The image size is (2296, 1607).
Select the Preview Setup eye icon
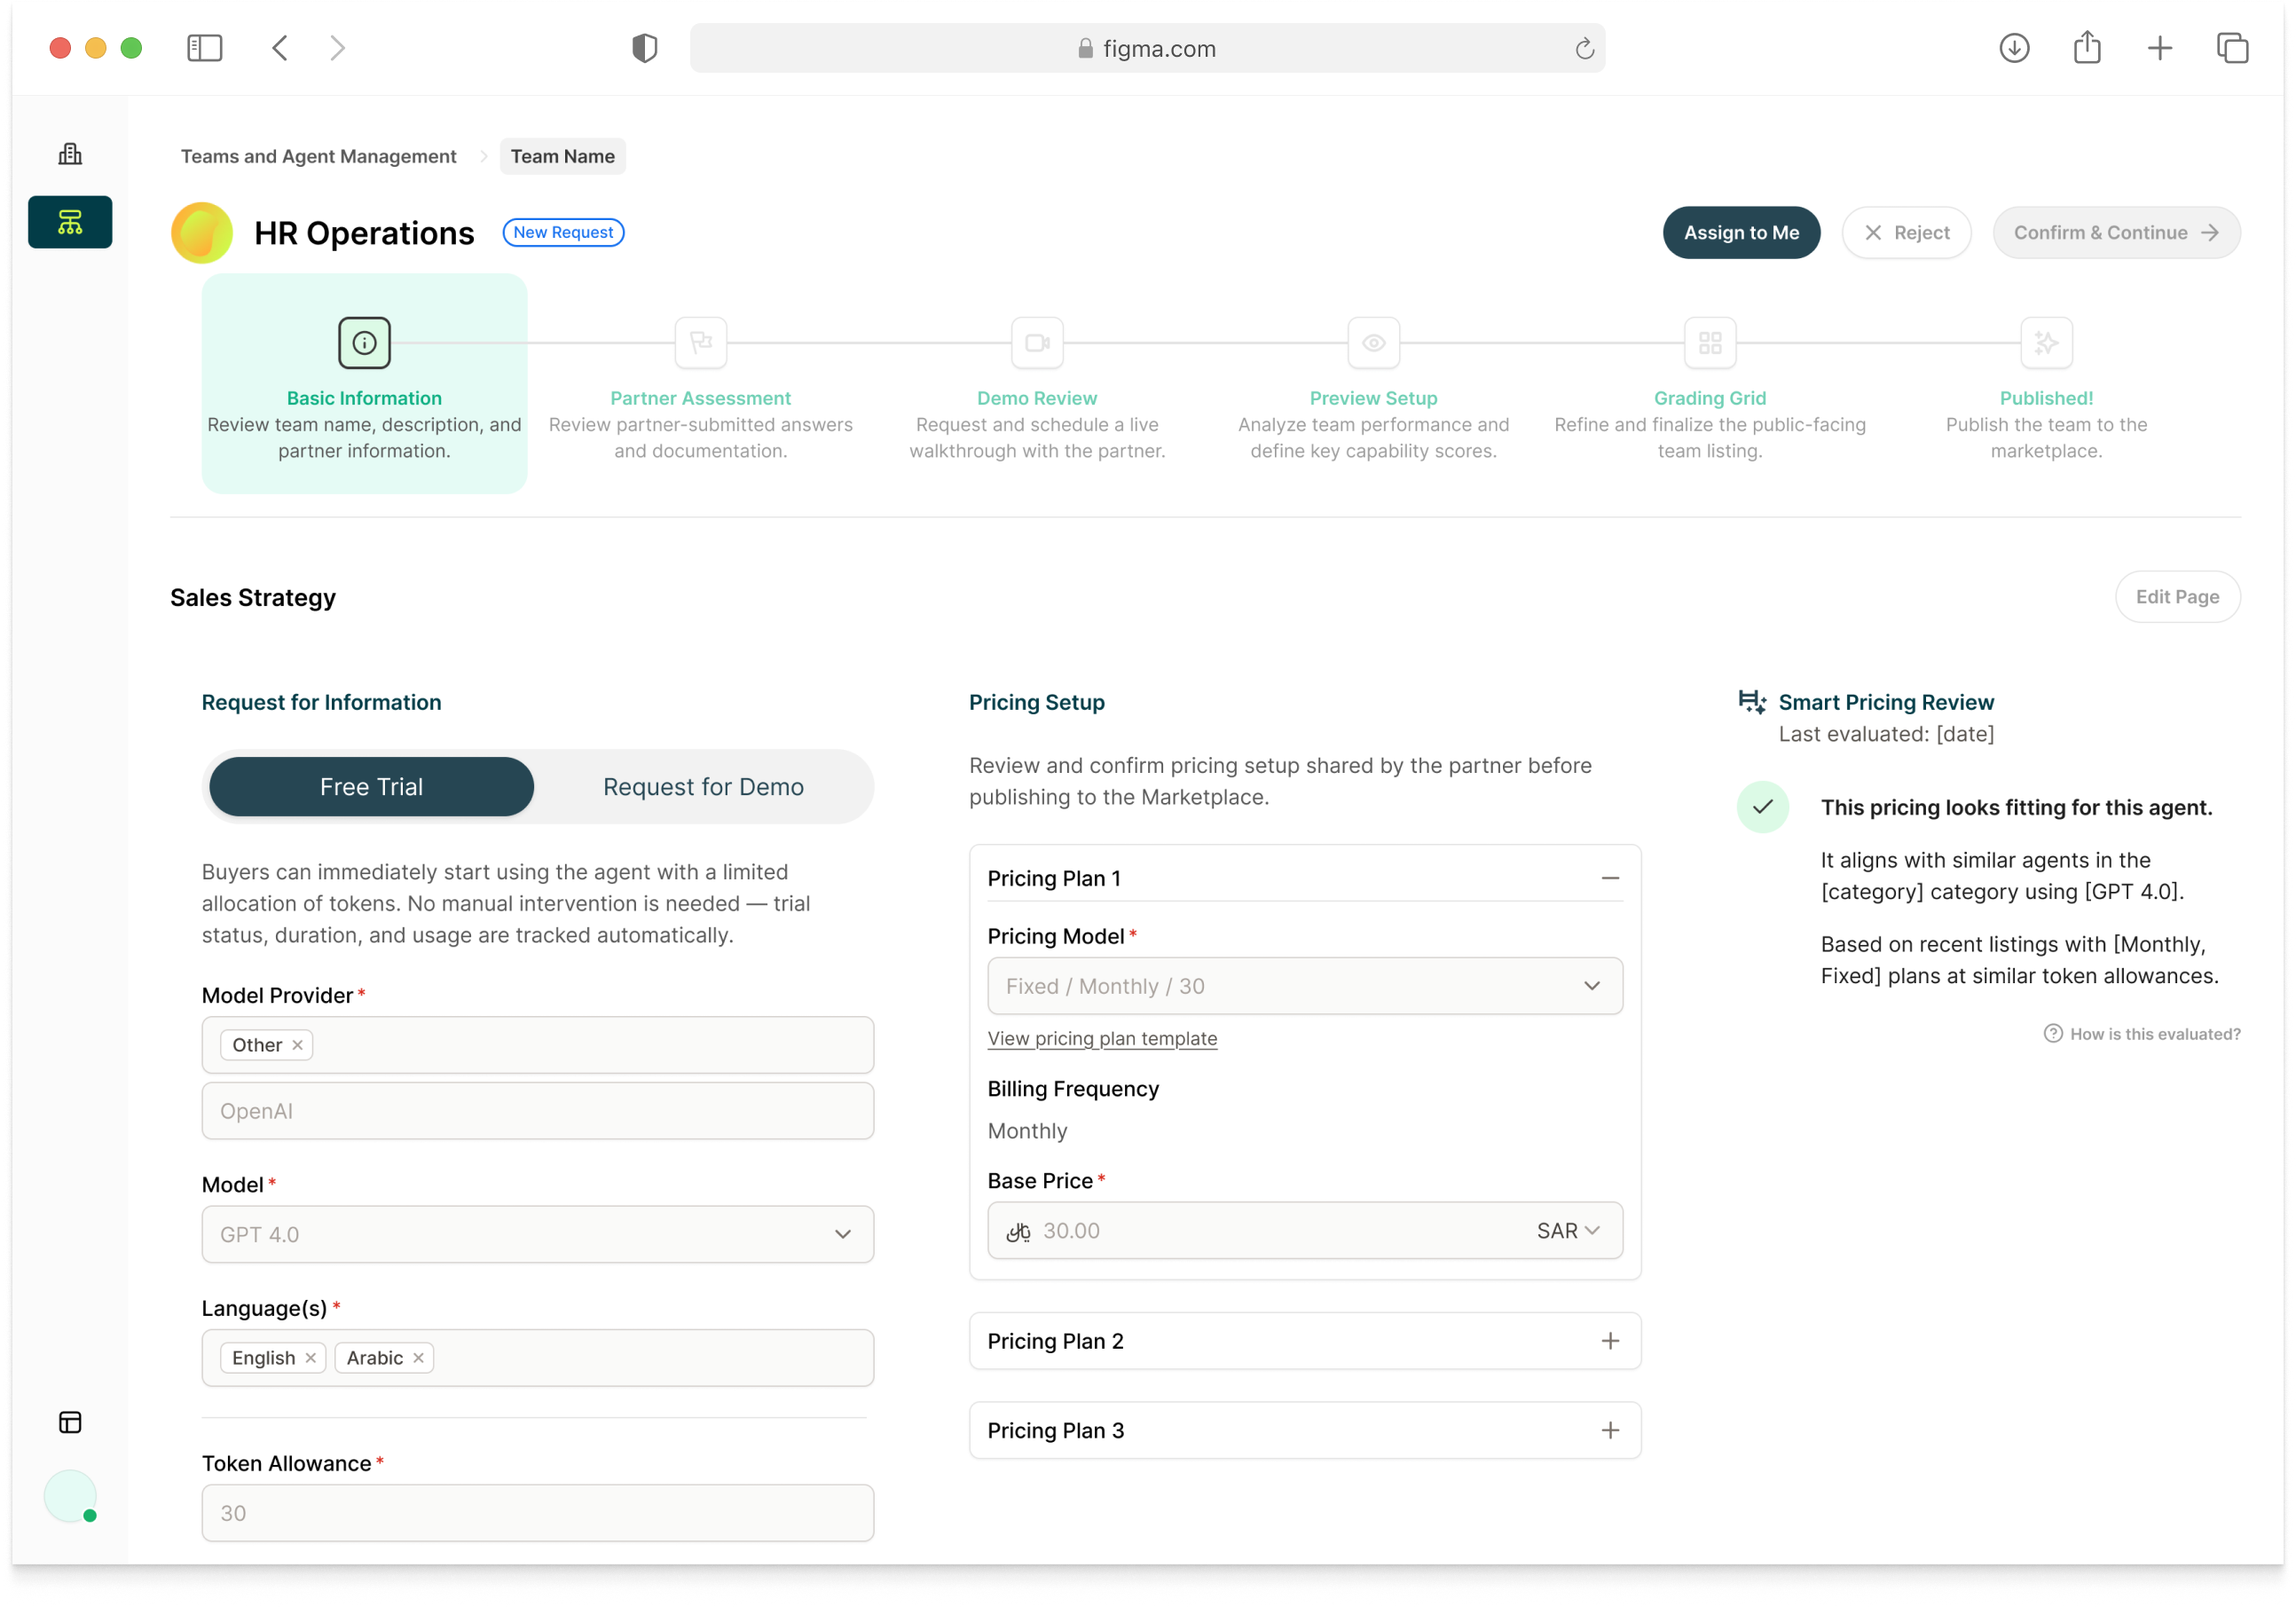1373,343
